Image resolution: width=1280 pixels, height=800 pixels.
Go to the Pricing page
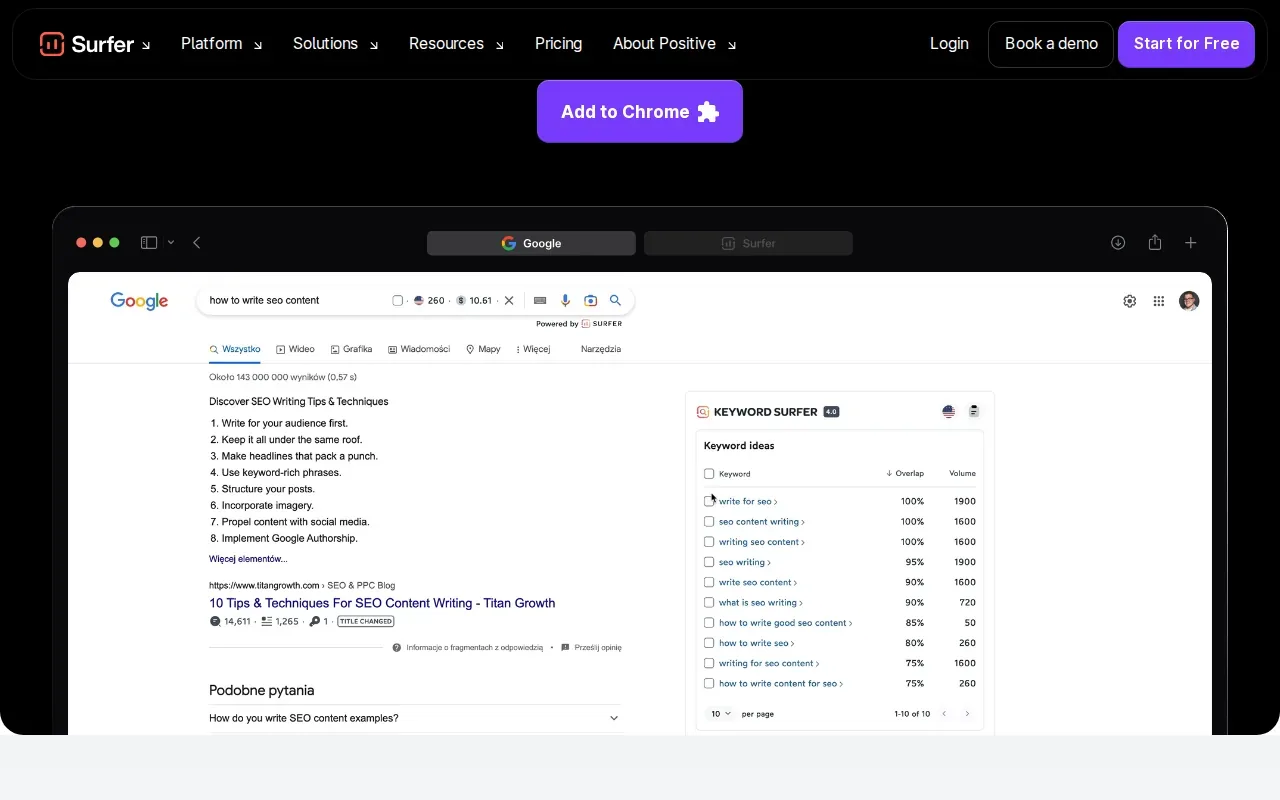(558, 44)
